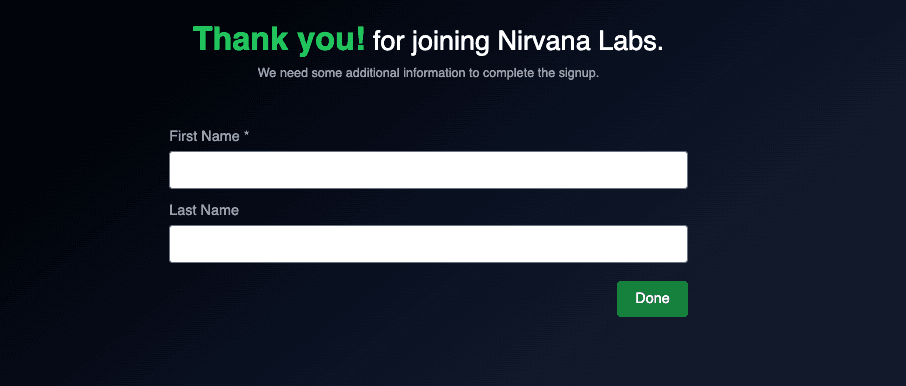Click the Nirvana Labs text in heading
The height and width of the screenshot is (386, 906).
click(x=580, y=42)
